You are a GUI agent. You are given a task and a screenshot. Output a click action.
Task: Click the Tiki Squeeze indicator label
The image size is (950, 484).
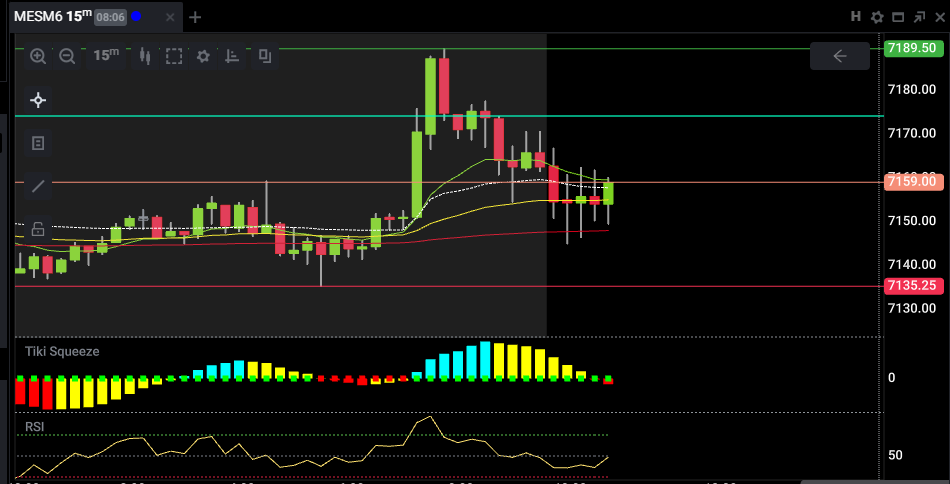(62, 351)
